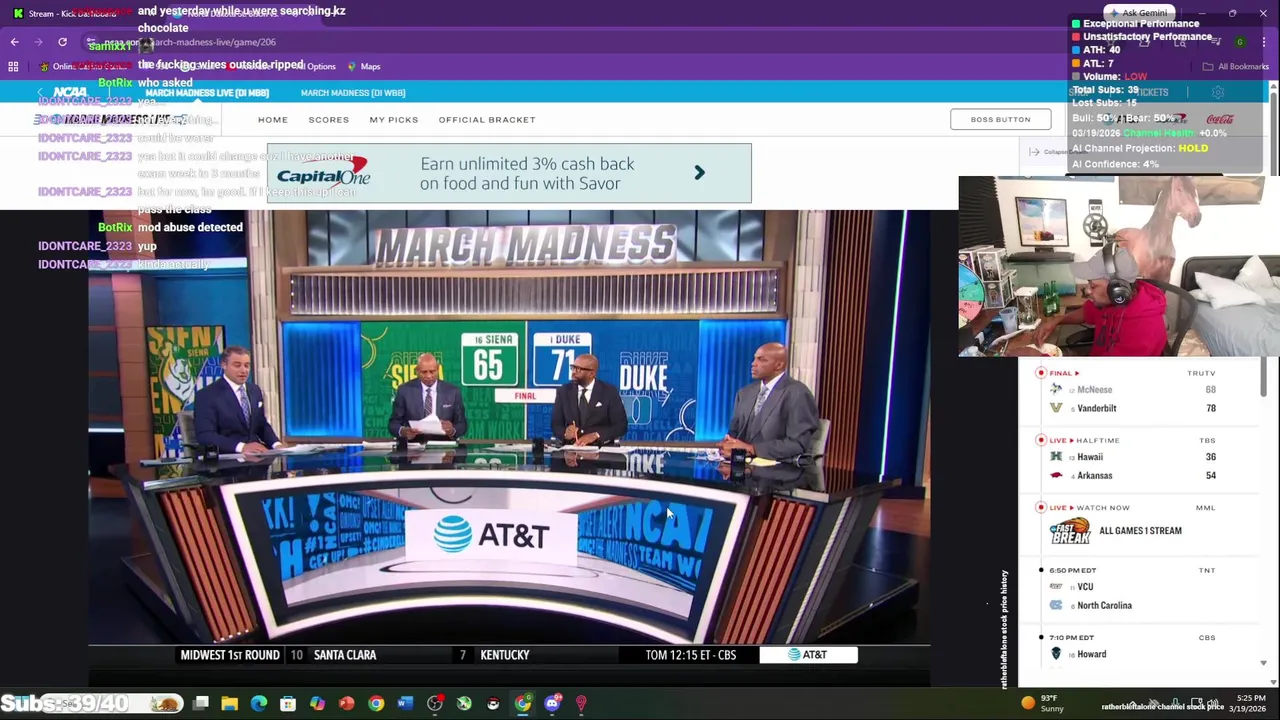This screenshot has height=720, width=1280.
Task: Open the active Chrome window taskbar icon
Action: point(523,704)
